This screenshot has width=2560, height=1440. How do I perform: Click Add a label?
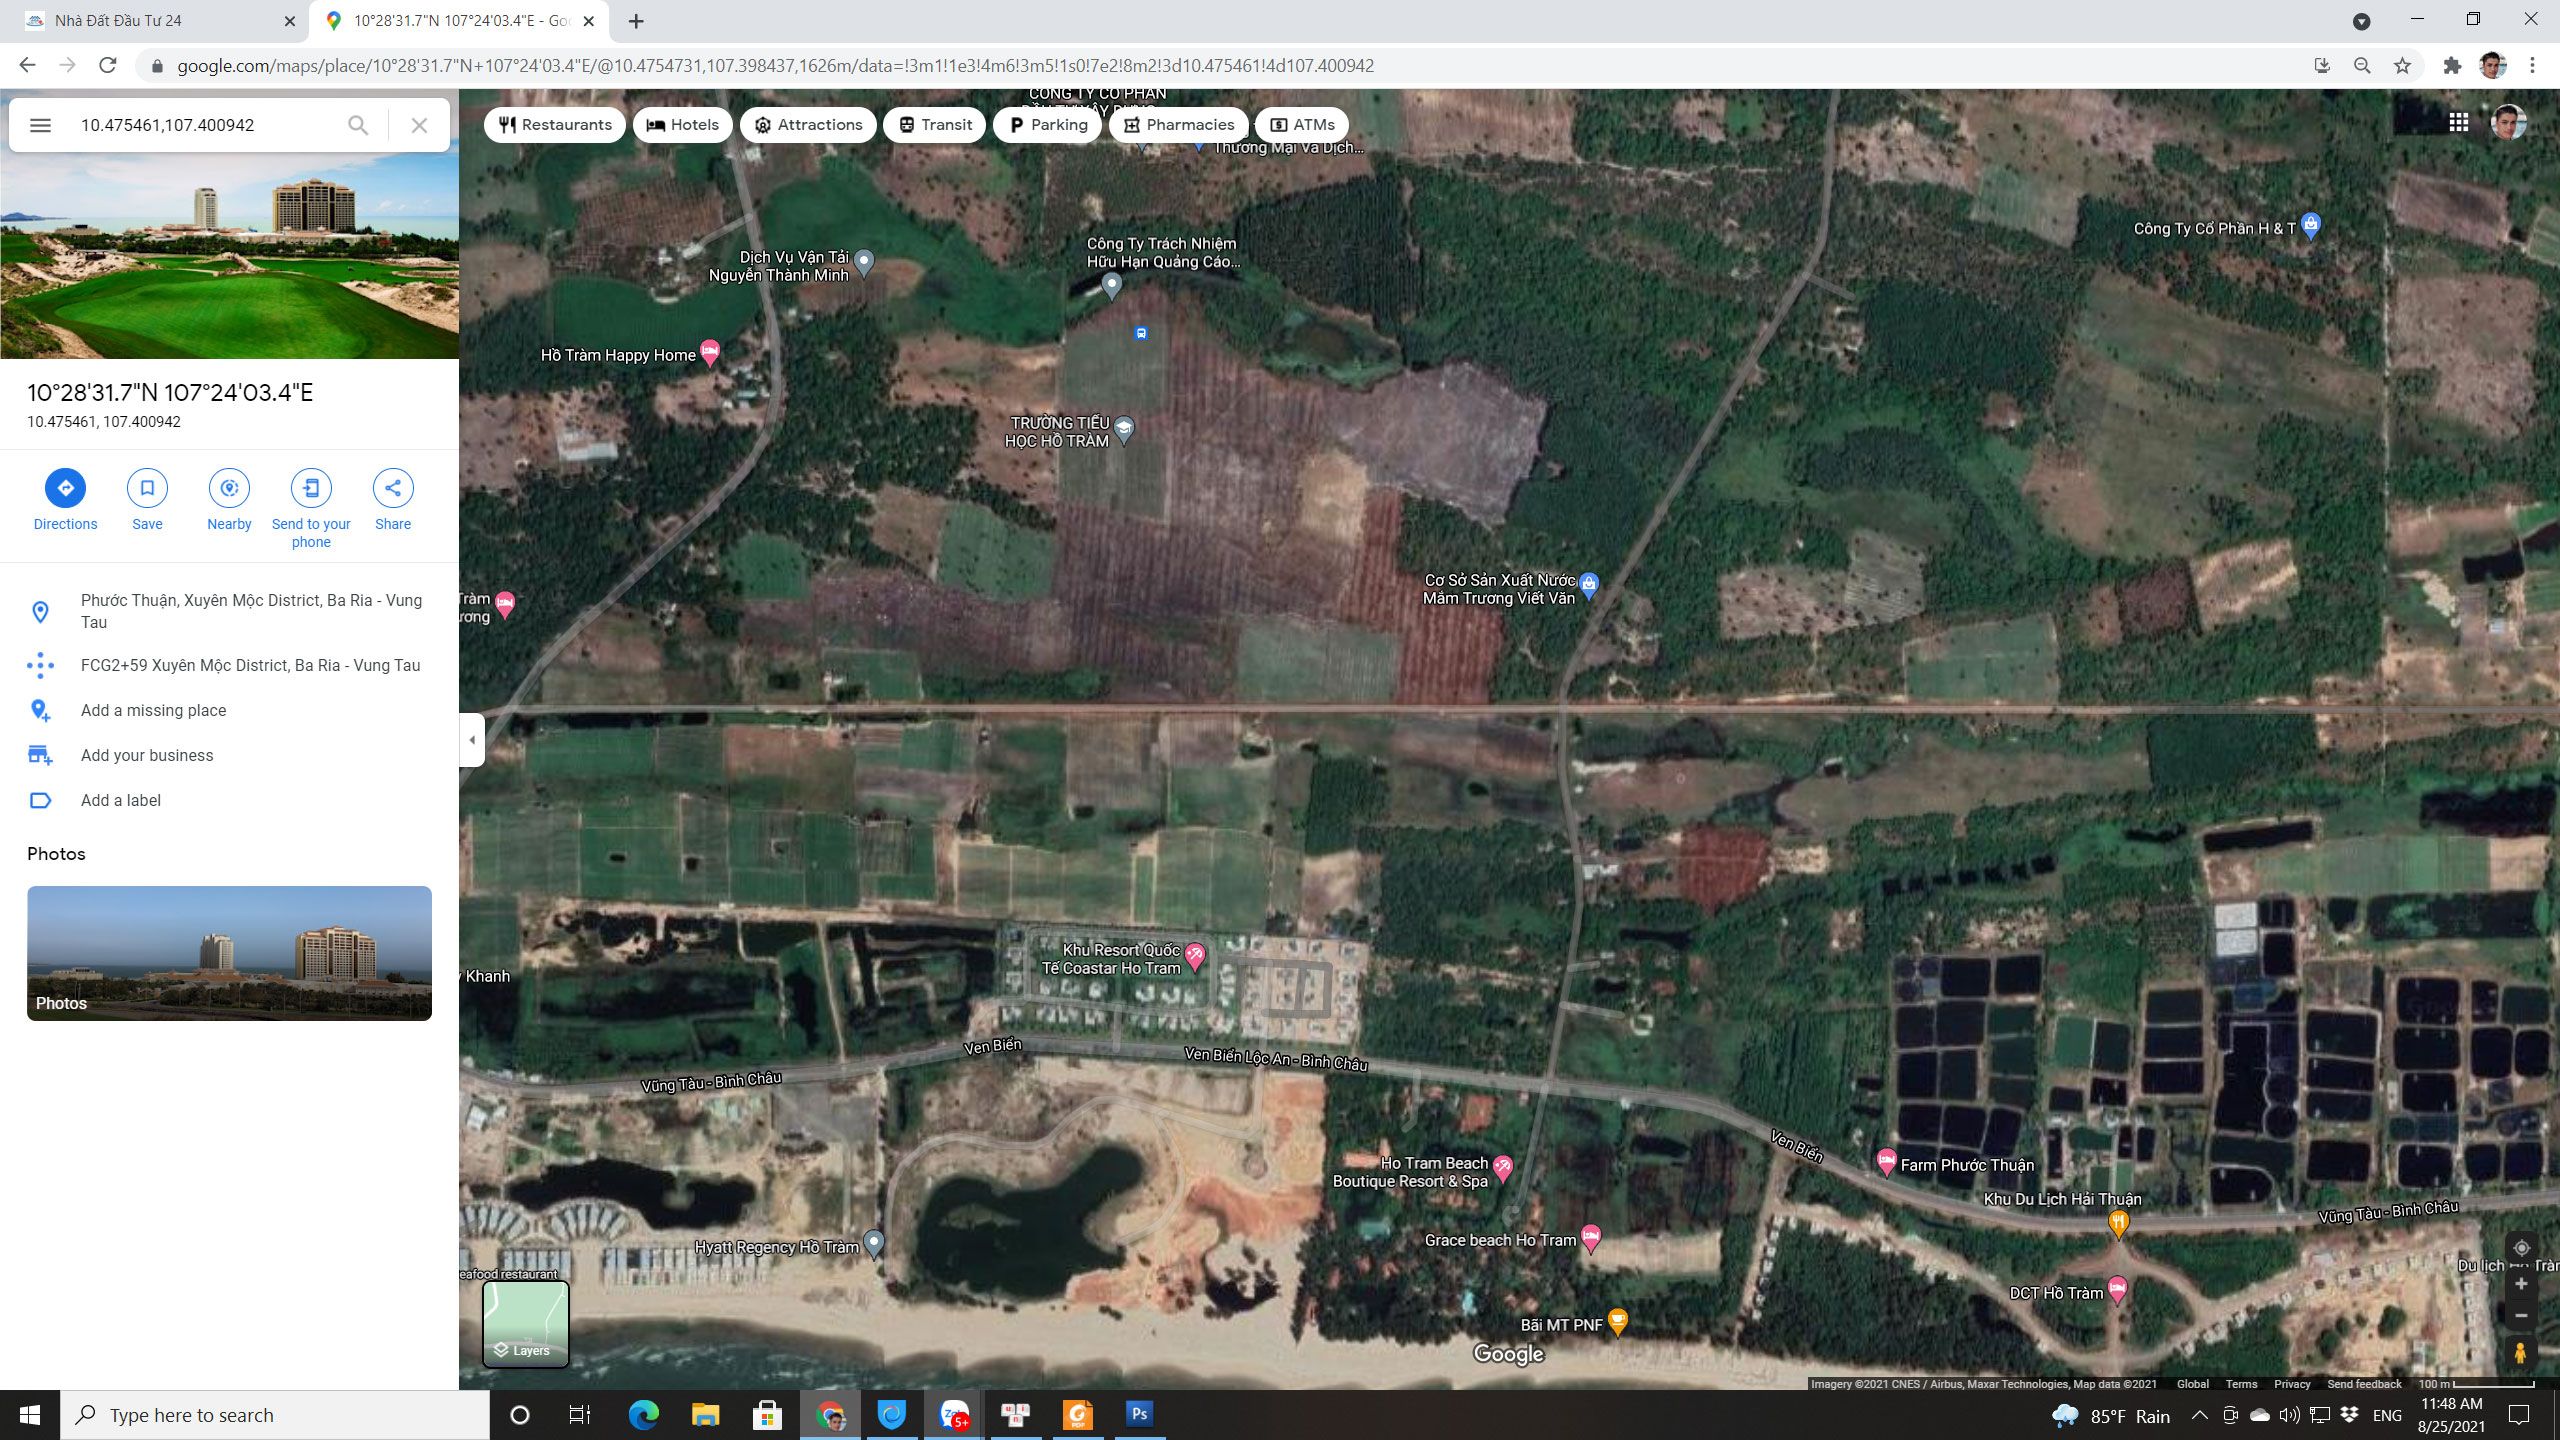229,800
